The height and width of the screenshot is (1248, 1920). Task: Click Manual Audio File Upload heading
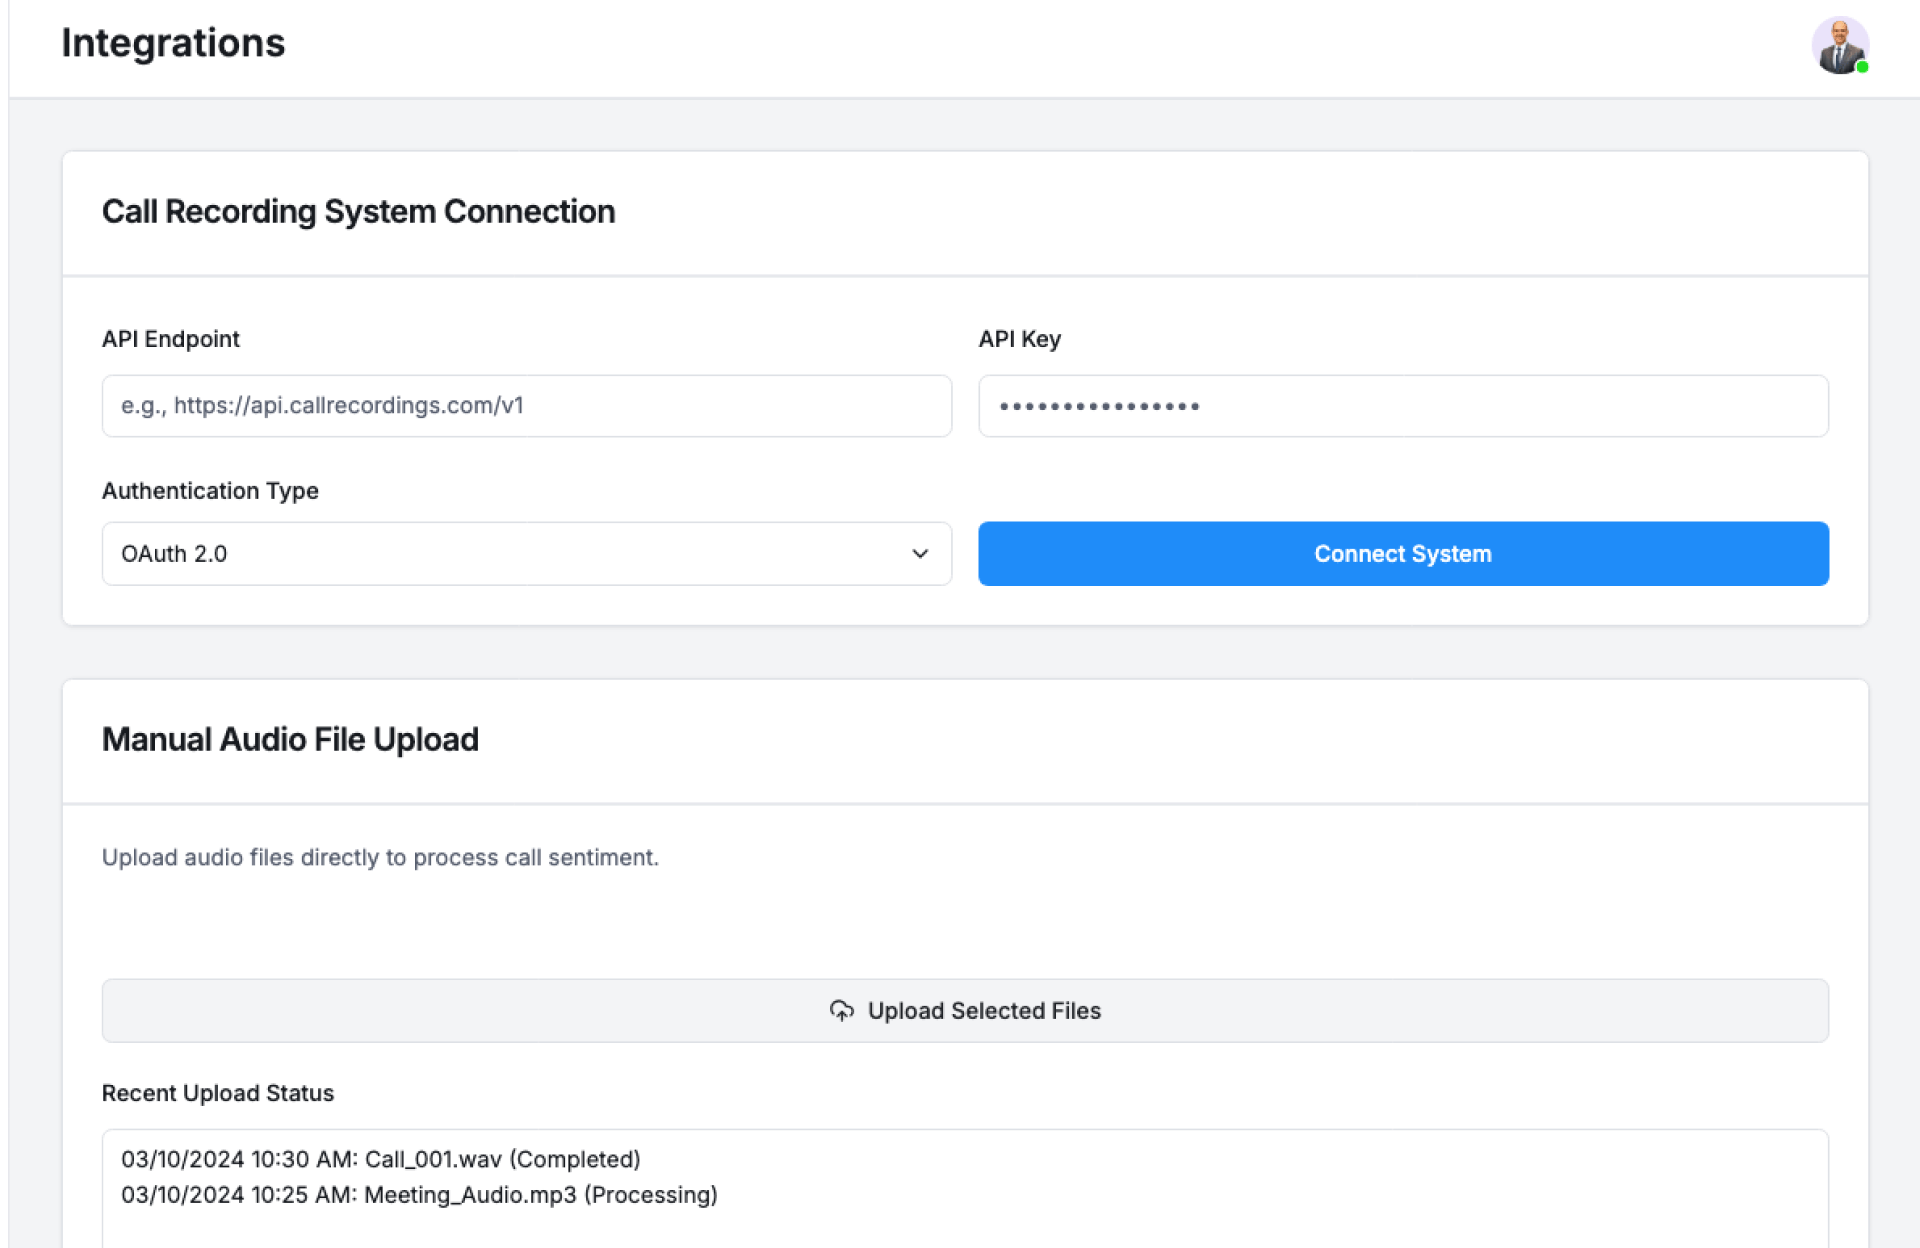click(290, 740)
